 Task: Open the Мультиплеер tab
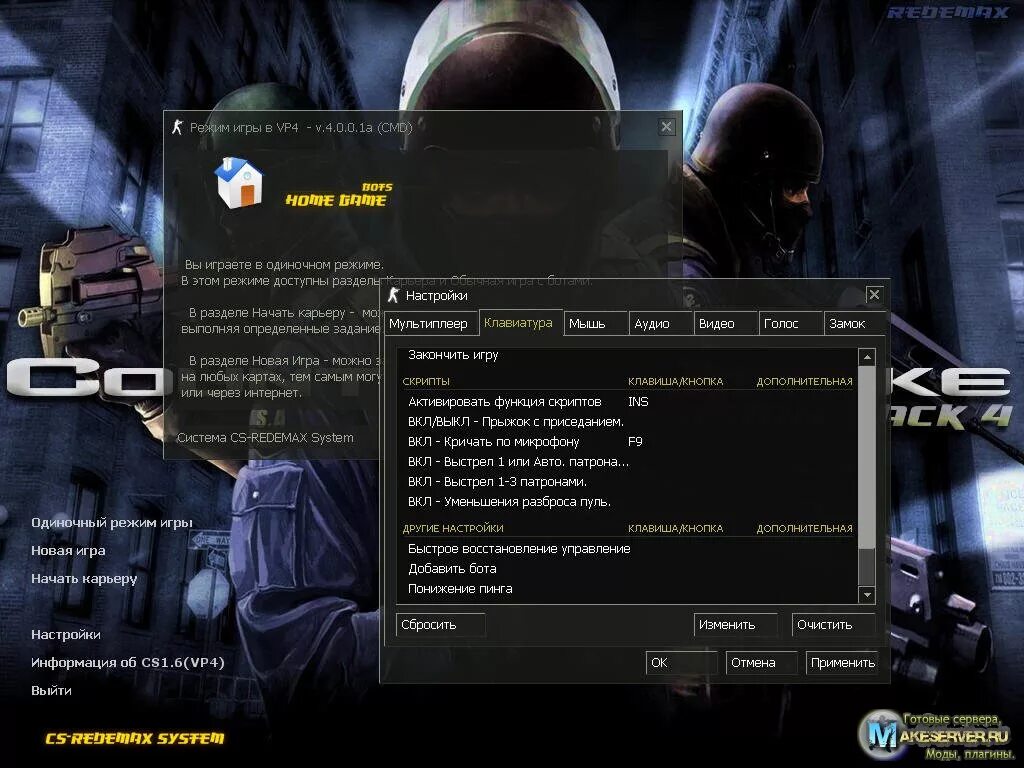432,324
